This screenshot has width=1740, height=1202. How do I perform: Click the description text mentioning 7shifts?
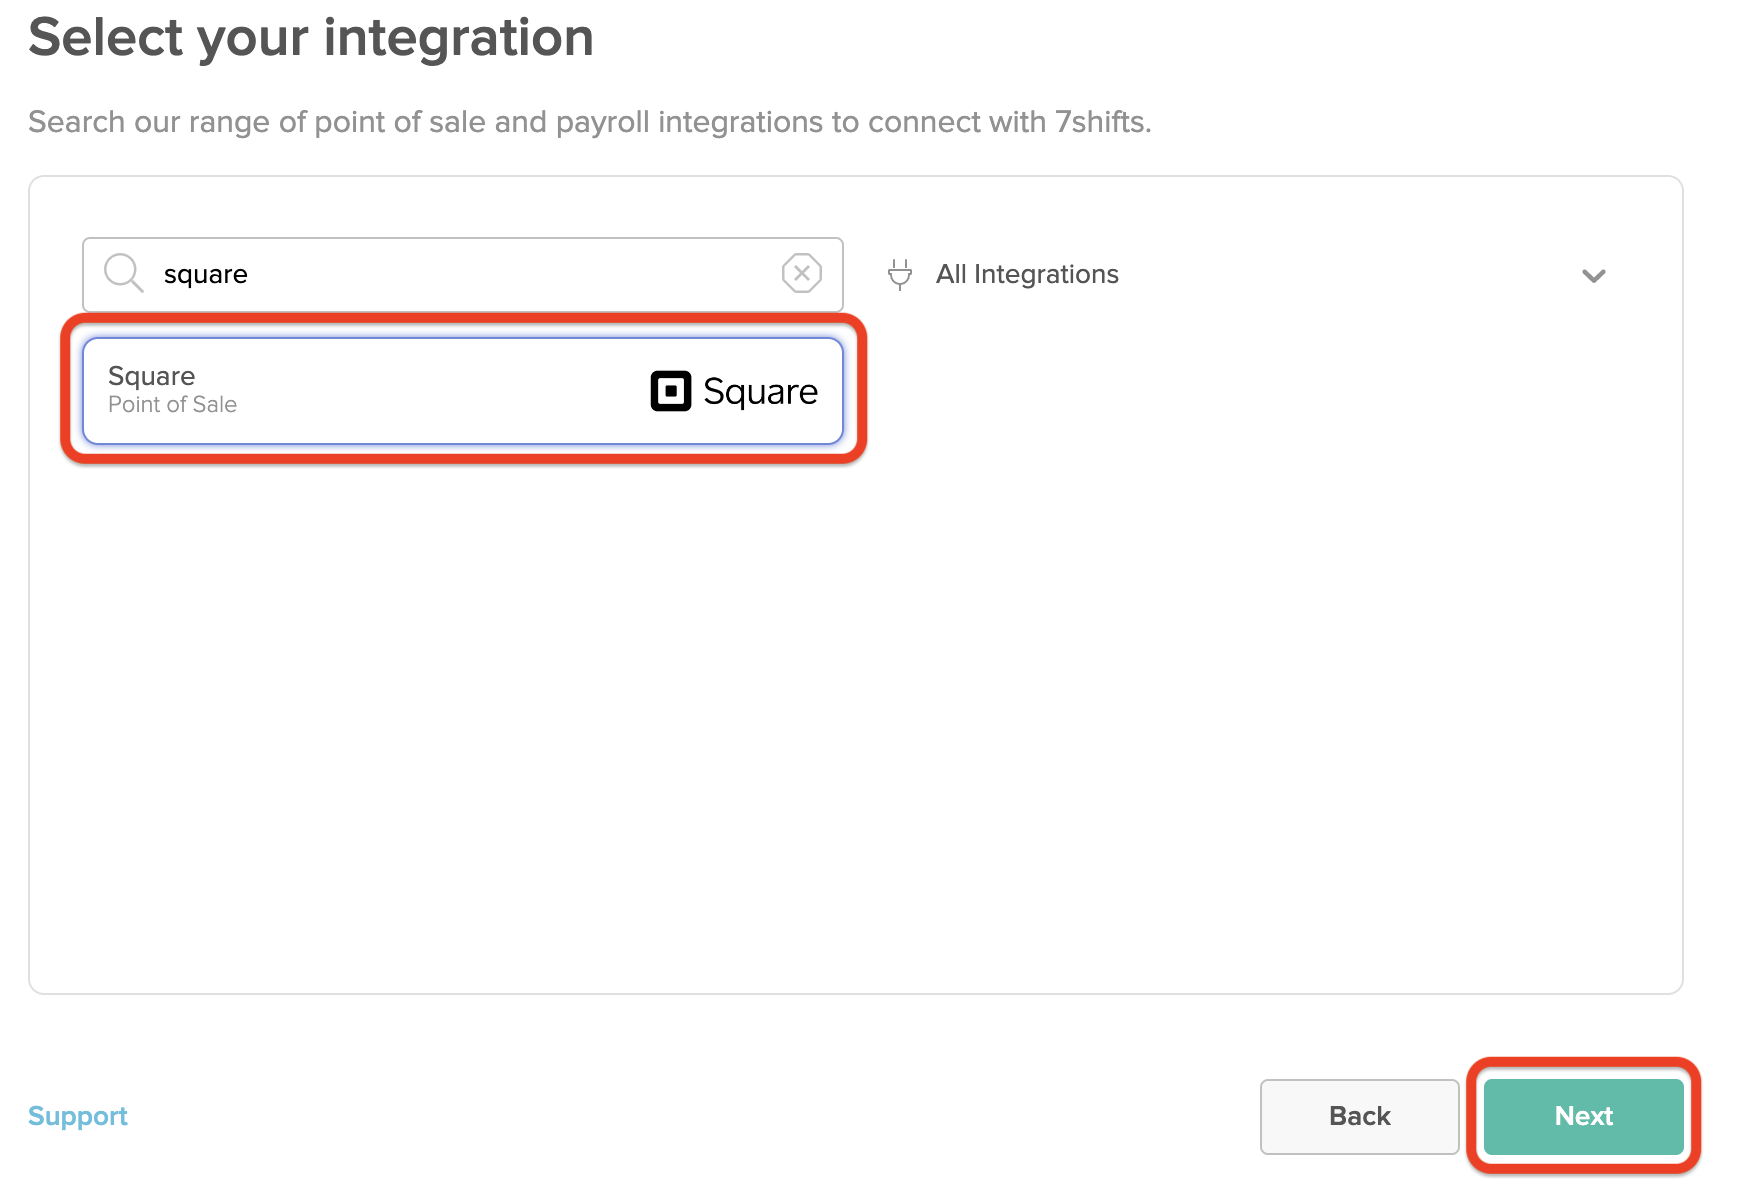click(590, 122)
